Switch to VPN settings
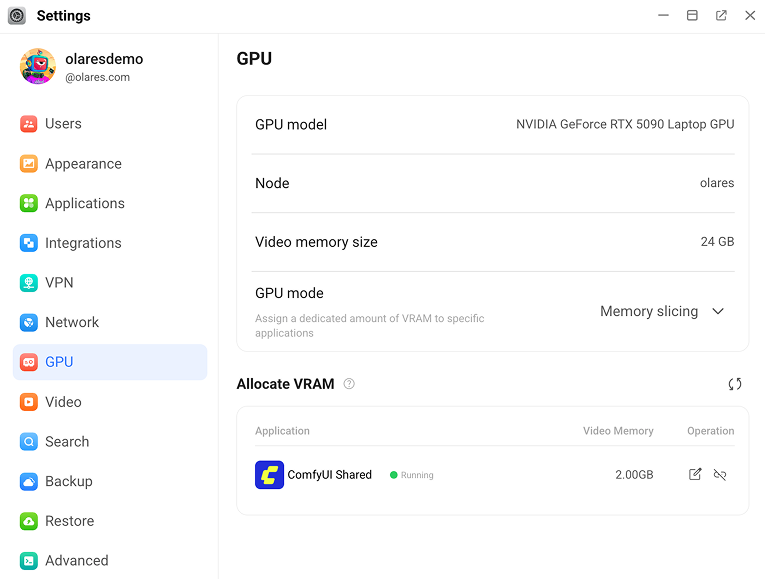 [x=59, y=283]
